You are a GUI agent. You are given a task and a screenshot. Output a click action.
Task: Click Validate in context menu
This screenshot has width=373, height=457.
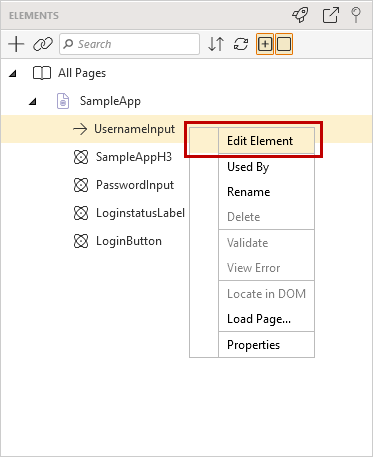pyautogui.click(x=248, y=243)
